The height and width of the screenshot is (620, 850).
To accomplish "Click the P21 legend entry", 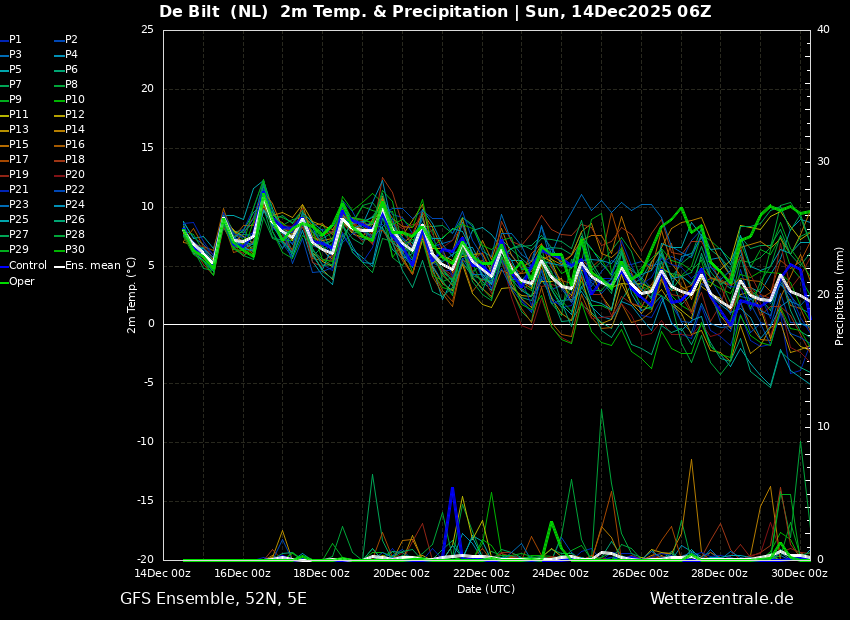I will 19,190.
